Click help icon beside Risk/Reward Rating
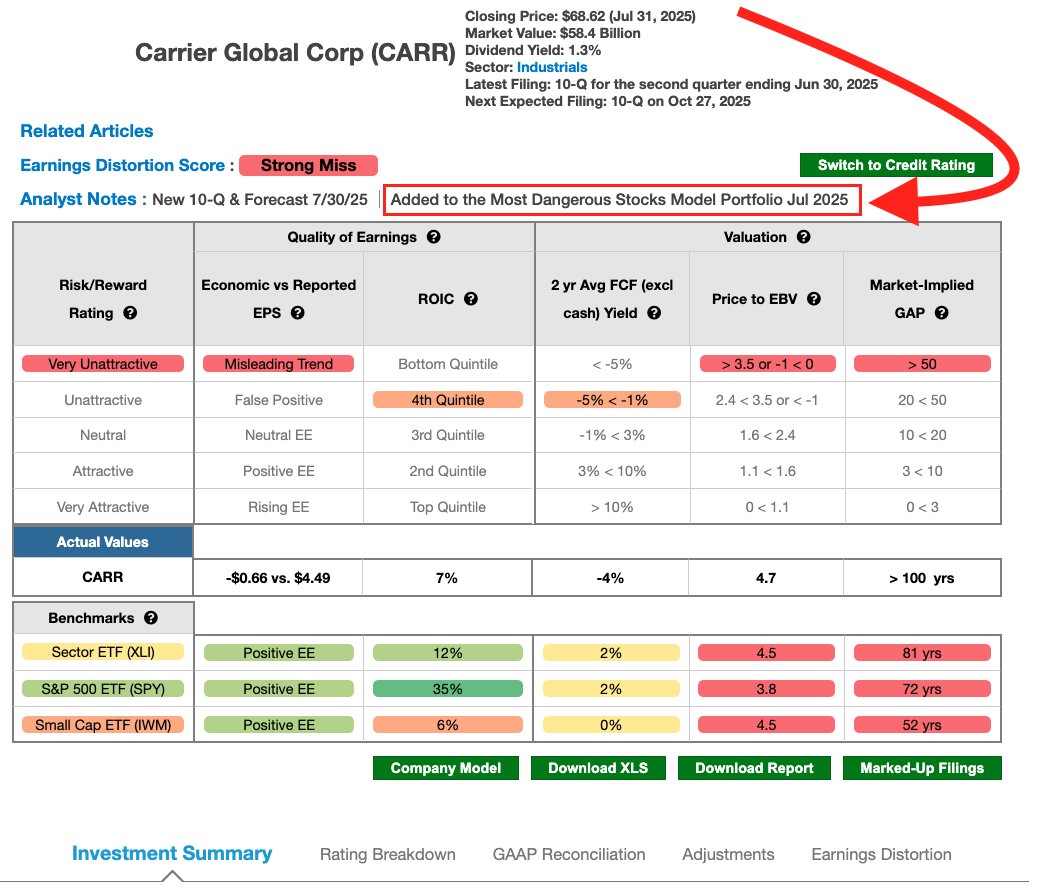Image resolution: width=1042 pixels, height=890 pixels. (130, 312)
